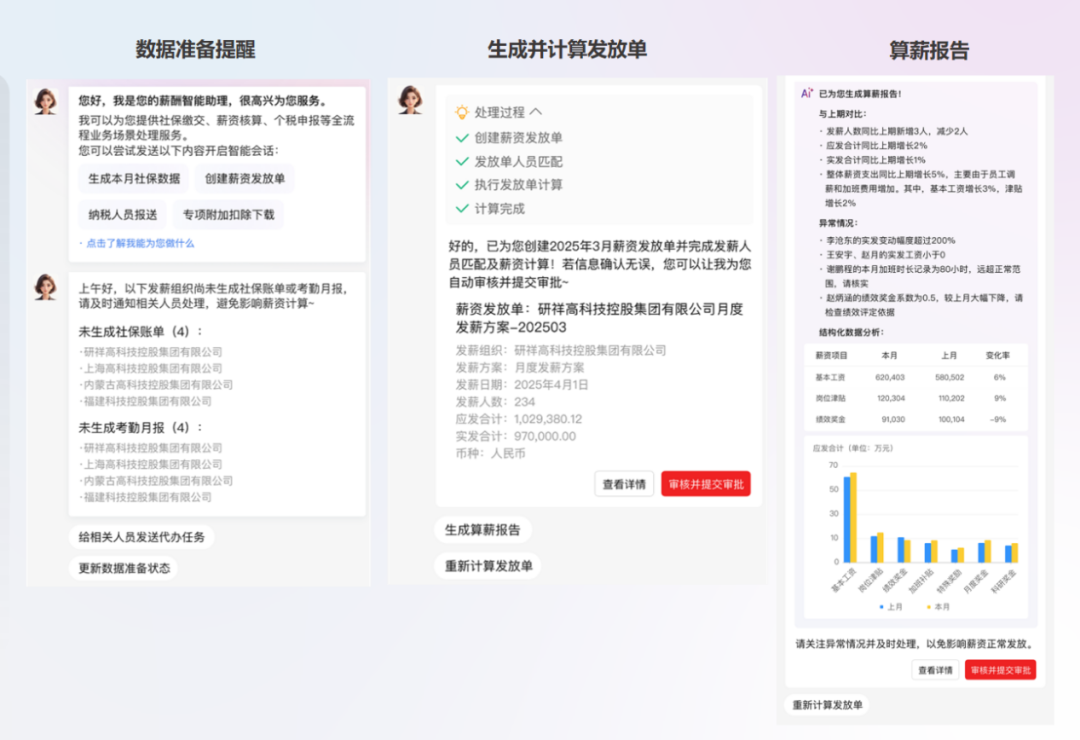This screenshot has height=740, width=1080.
Task: Toggle the 上月 blue legend series in chart
Action: coord(890,607)
